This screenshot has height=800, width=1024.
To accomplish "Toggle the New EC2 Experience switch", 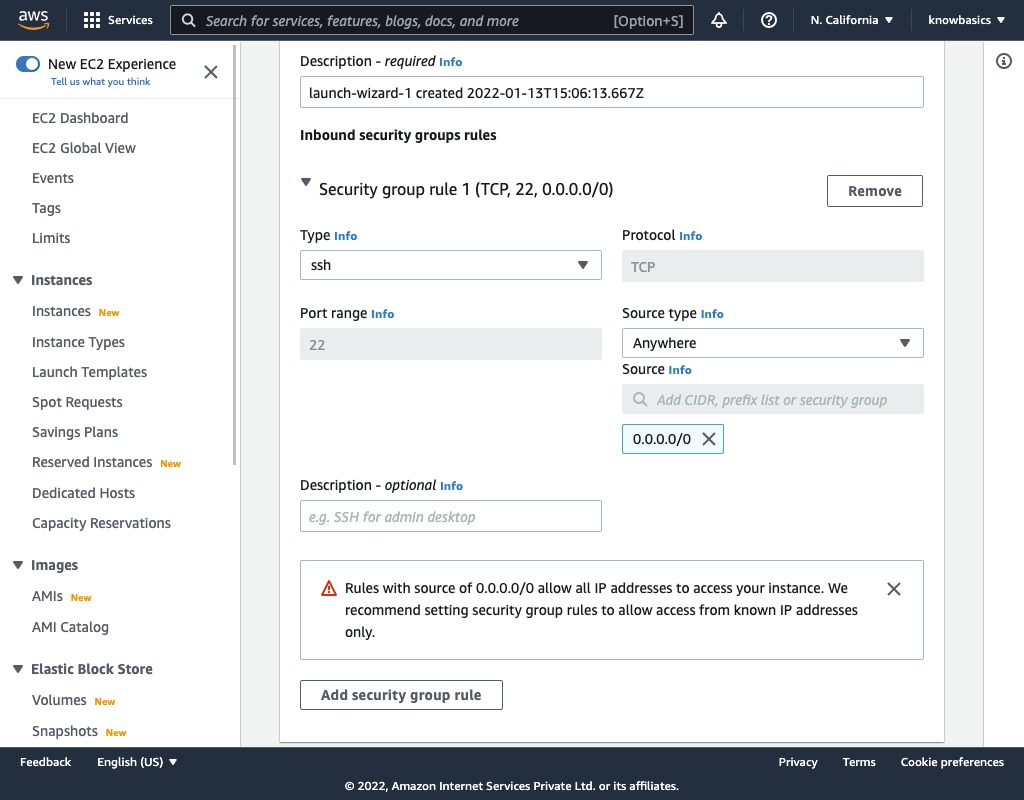I will 28,63.
